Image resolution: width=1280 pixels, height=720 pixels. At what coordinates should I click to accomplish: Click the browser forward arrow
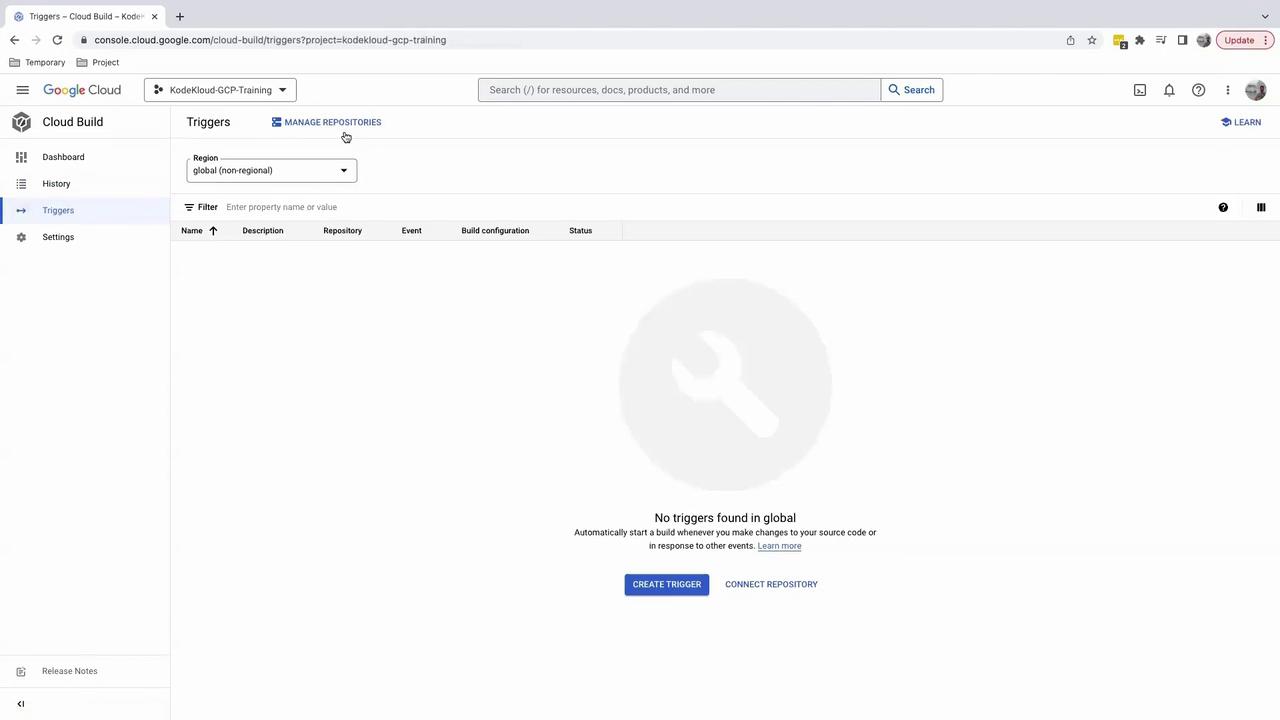click(36, 40)
